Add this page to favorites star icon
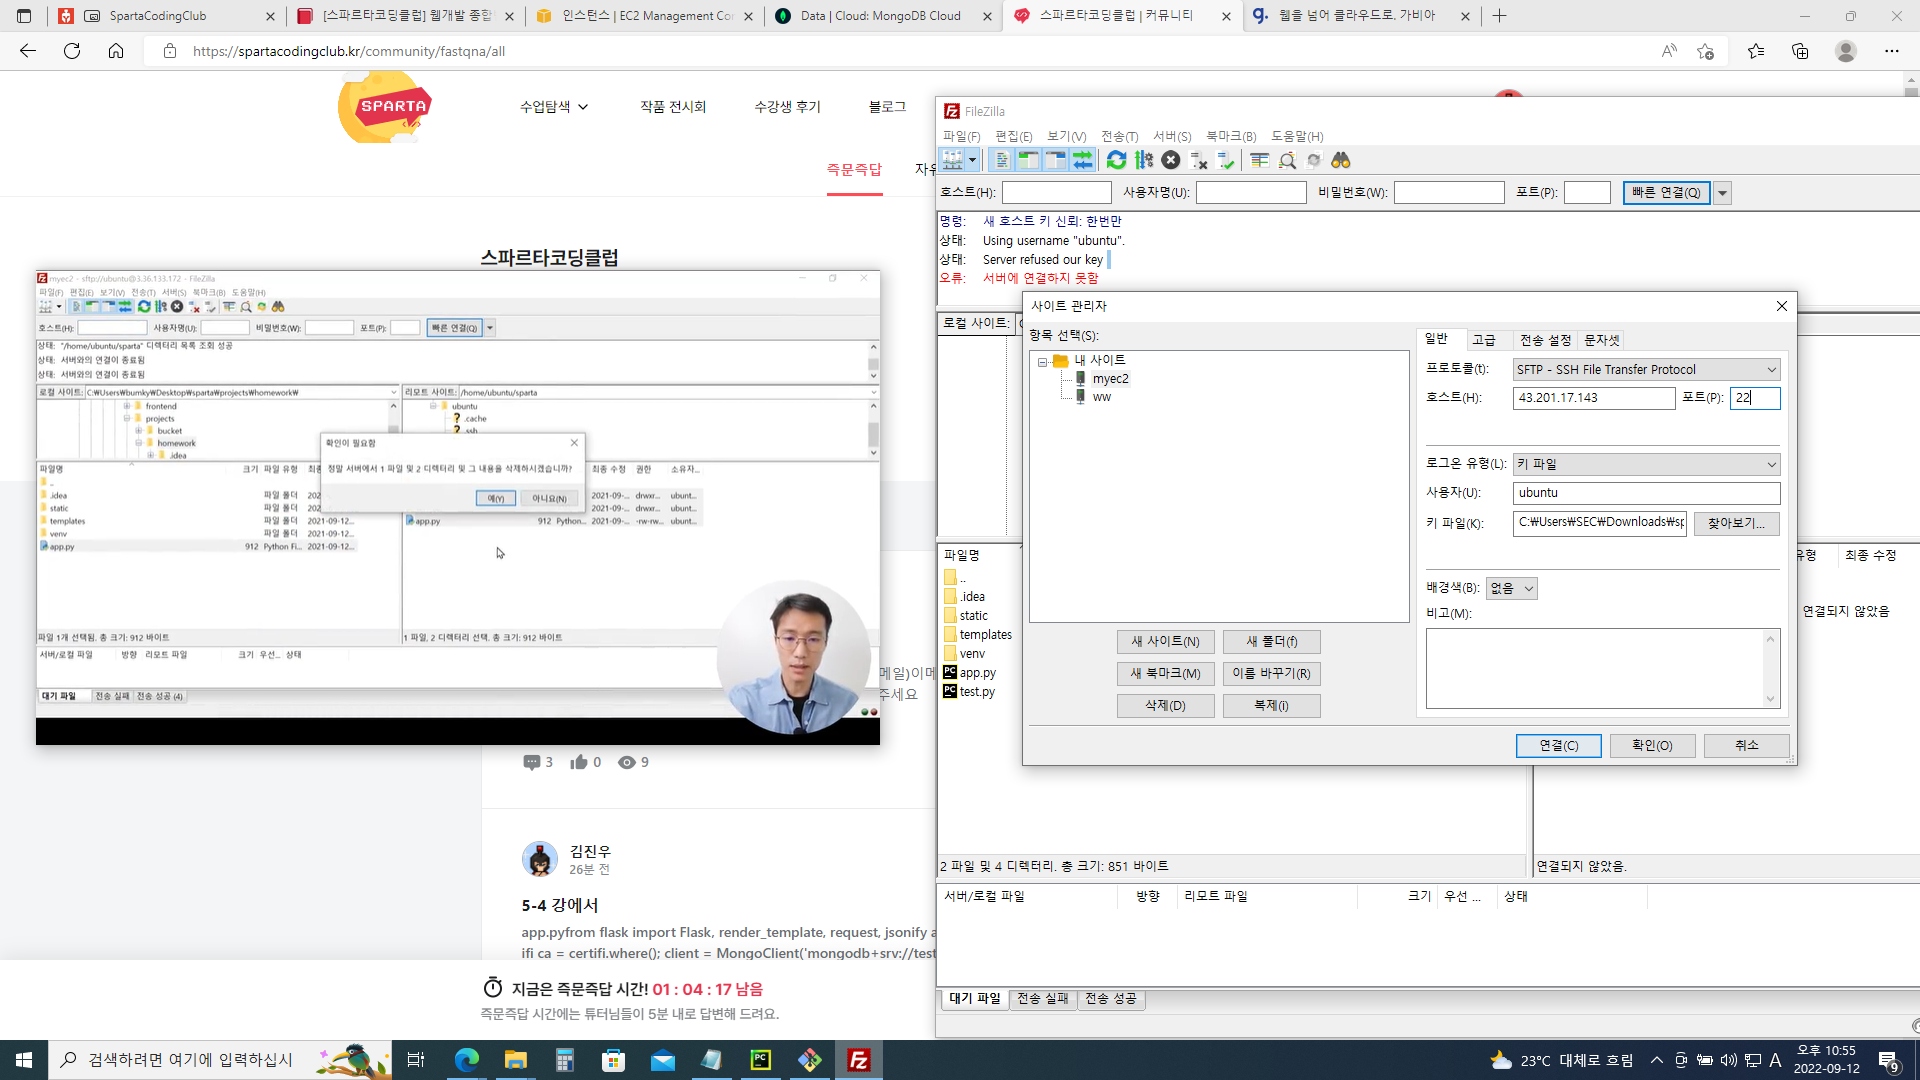 coord(1706,51)
